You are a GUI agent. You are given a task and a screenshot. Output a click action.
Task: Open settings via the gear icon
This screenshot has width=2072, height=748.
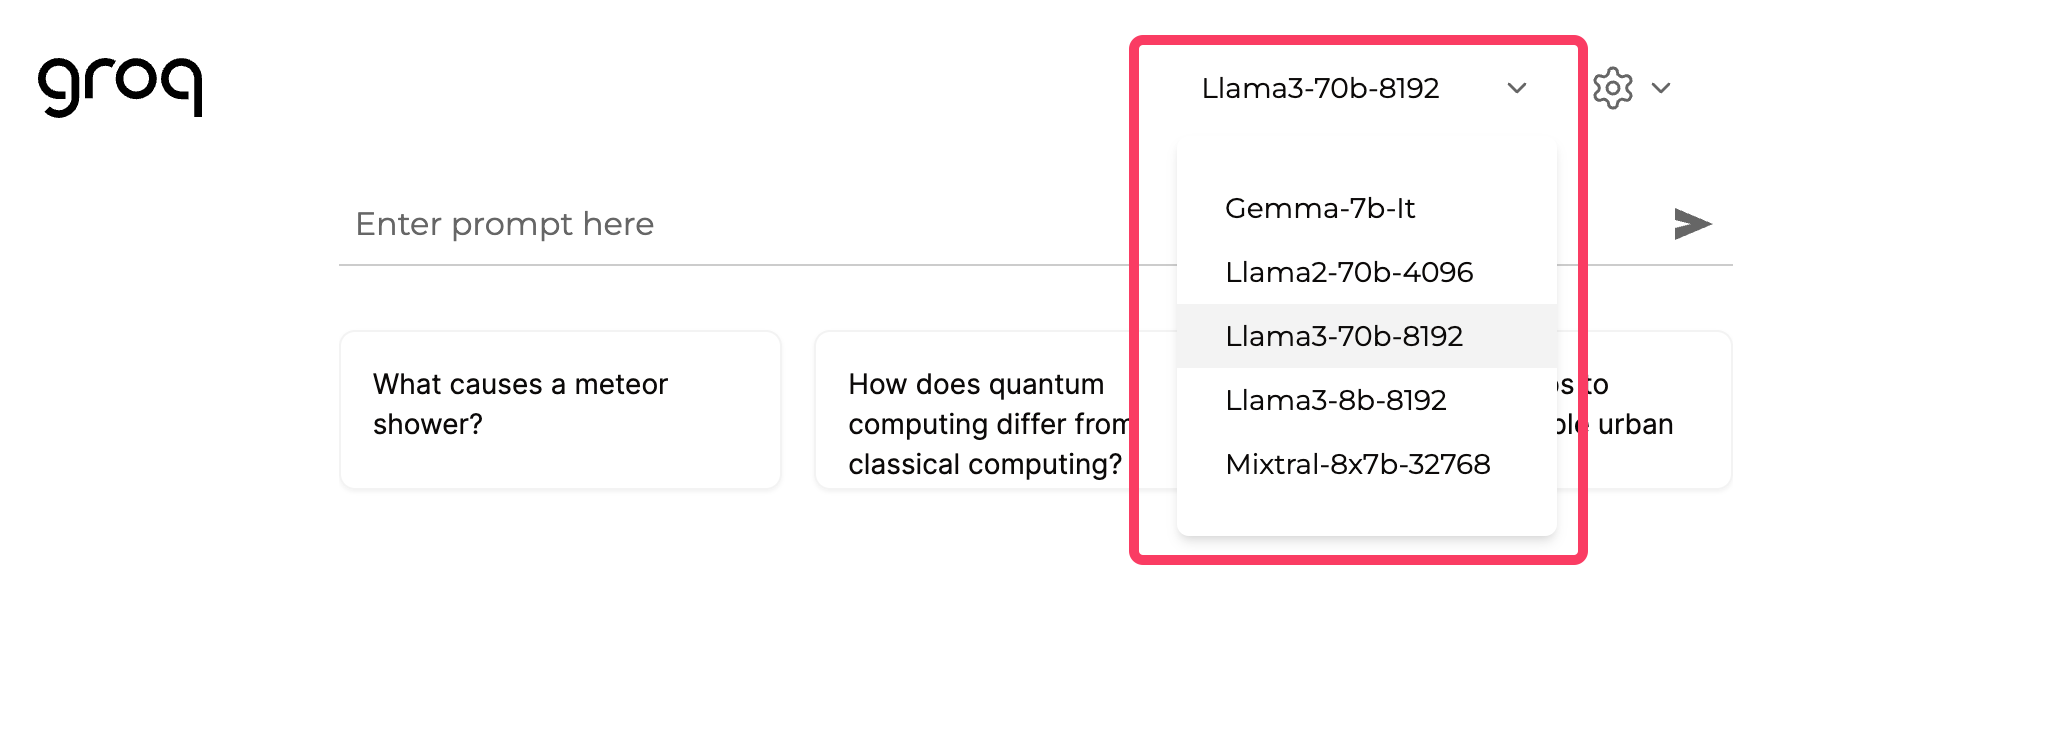point(1612,88)
